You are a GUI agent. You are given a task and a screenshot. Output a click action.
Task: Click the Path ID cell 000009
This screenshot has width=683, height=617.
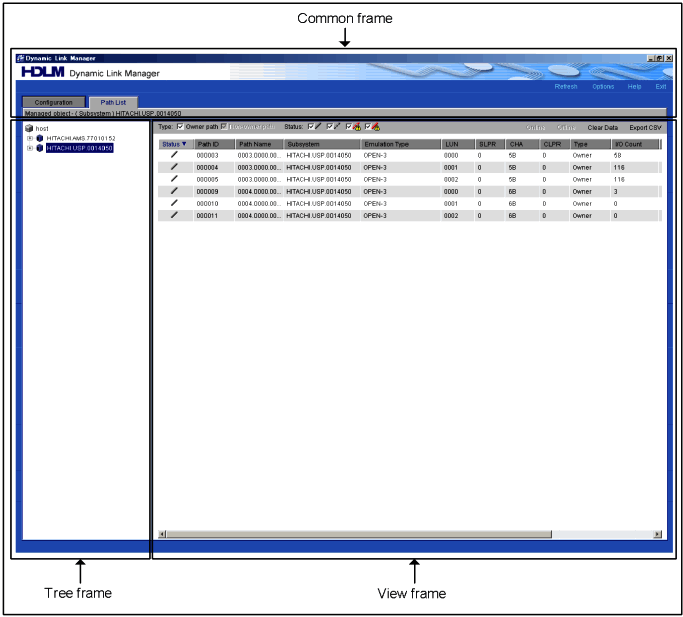click(x=207, y=191)
